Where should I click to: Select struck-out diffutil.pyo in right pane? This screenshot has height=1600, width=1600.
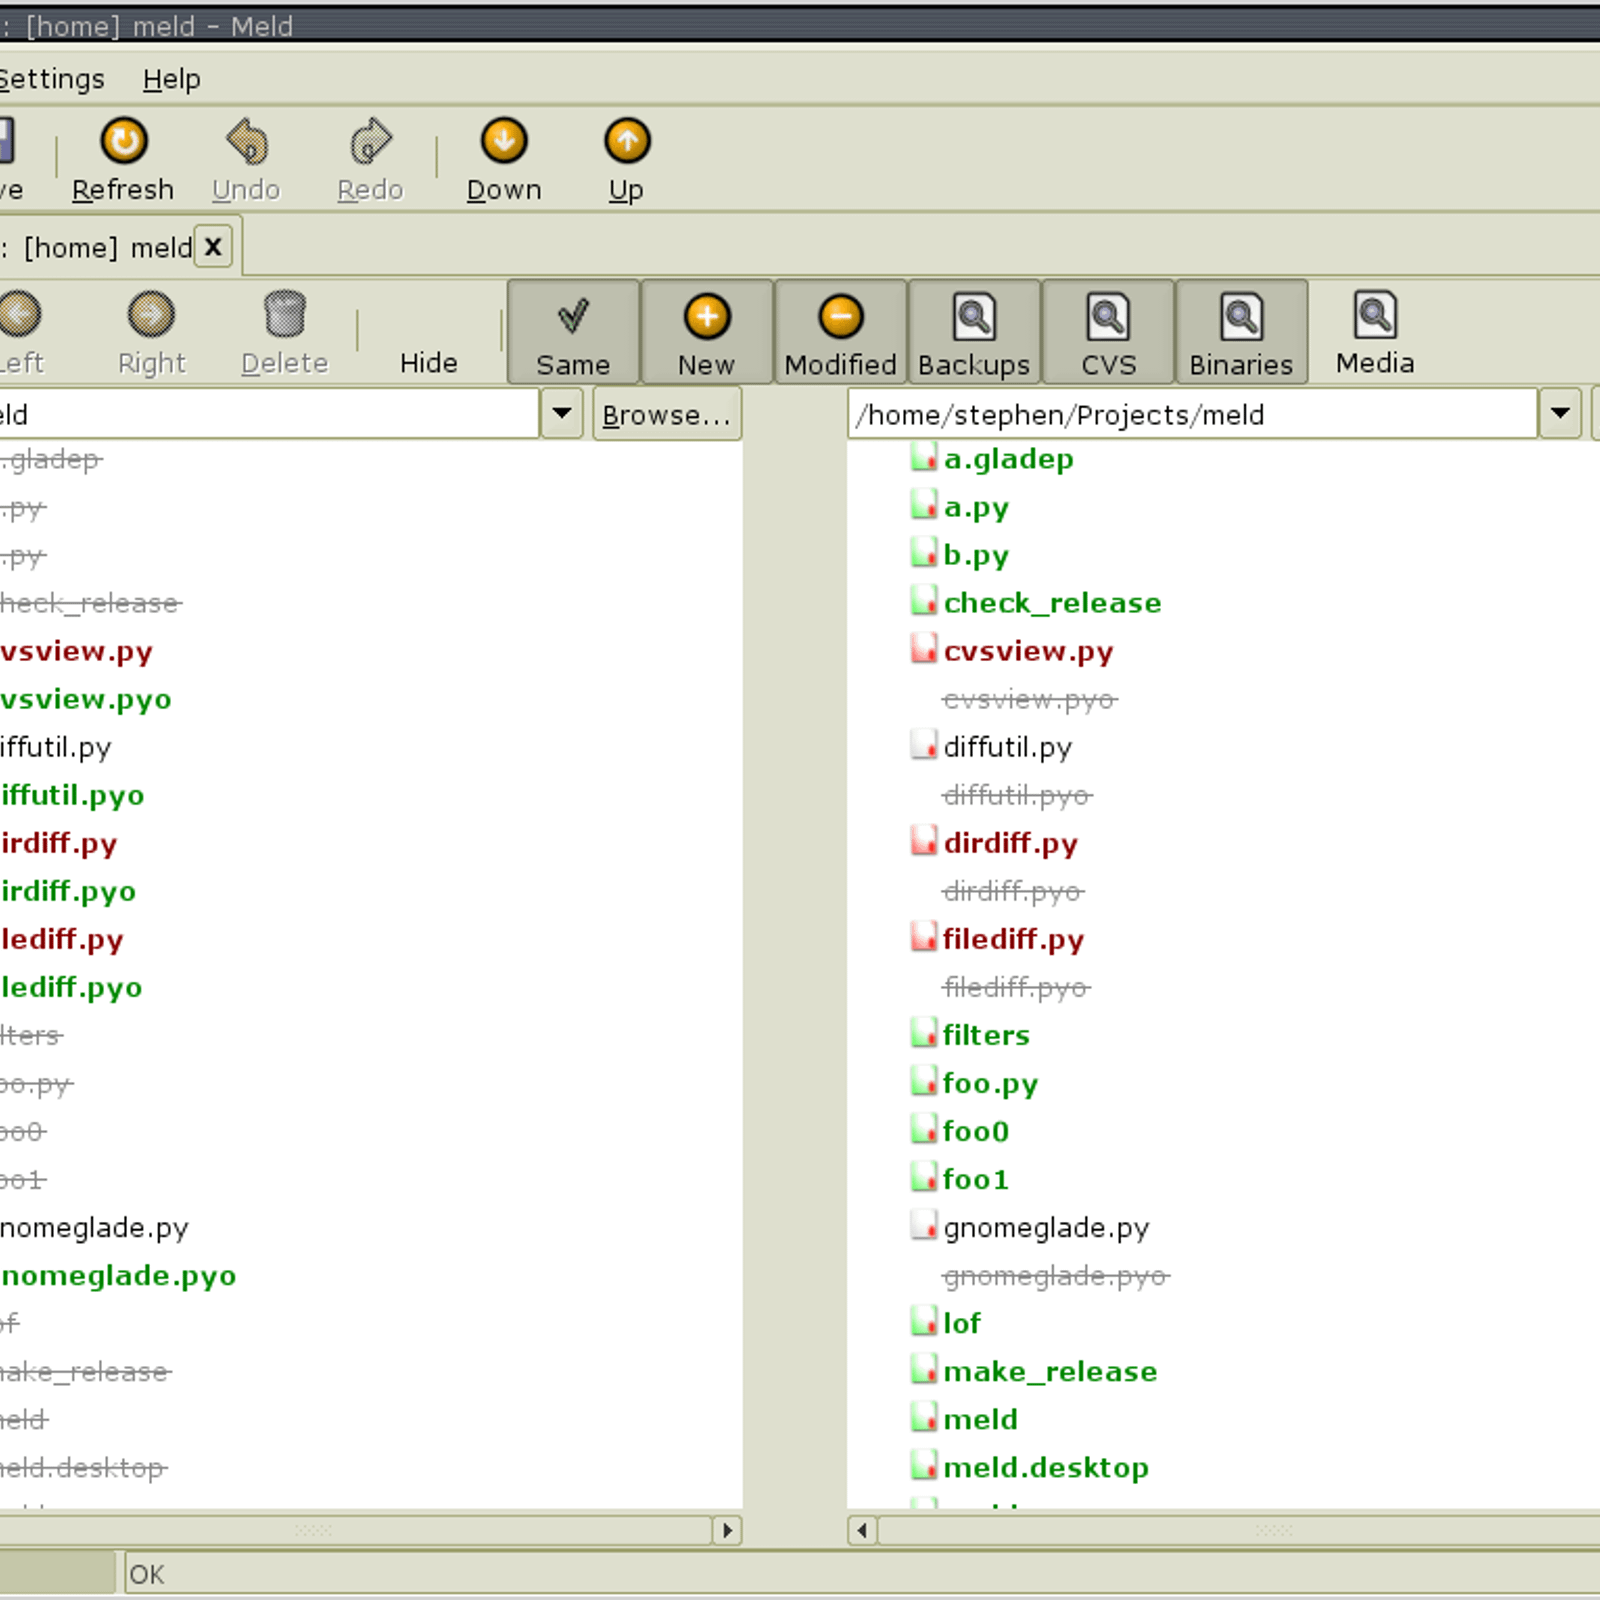point(1018,795)
